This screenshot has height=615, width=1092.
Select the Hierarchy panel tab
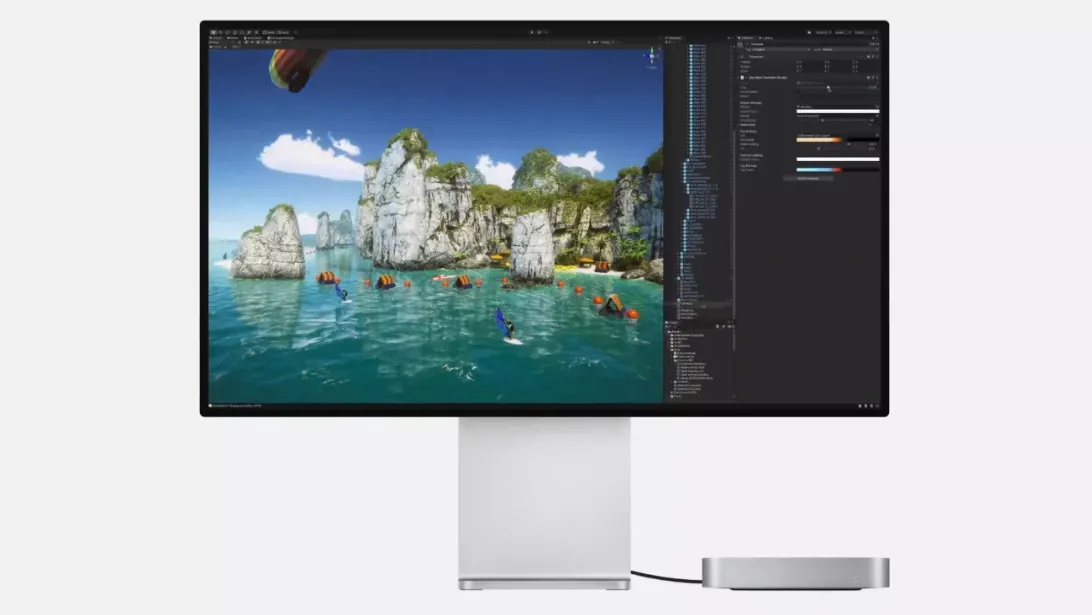[x=675, y=38]
